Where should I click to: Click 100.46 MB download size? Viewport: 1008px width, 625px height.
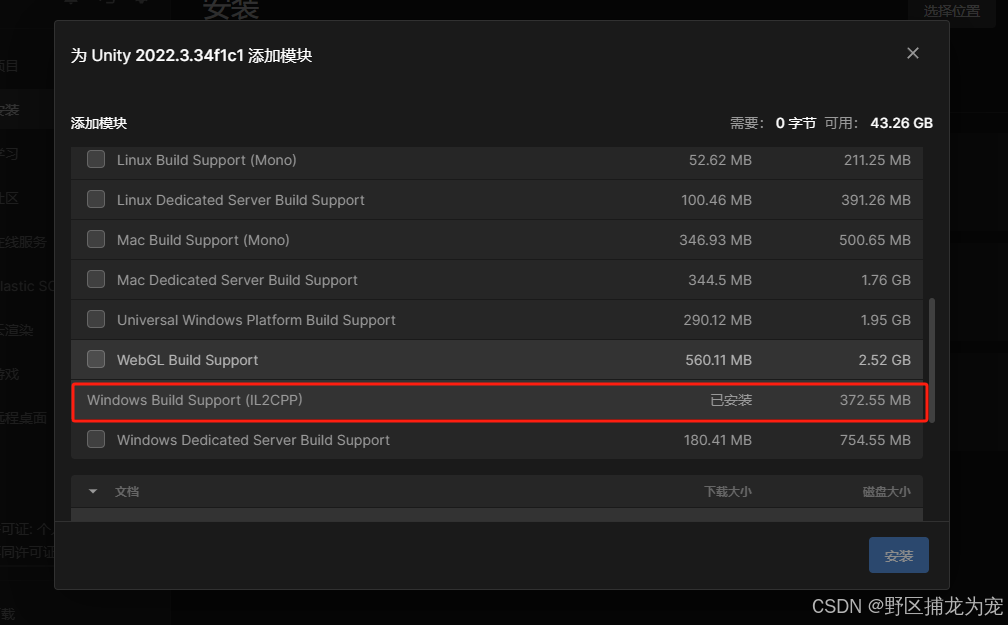coord(716,201)
